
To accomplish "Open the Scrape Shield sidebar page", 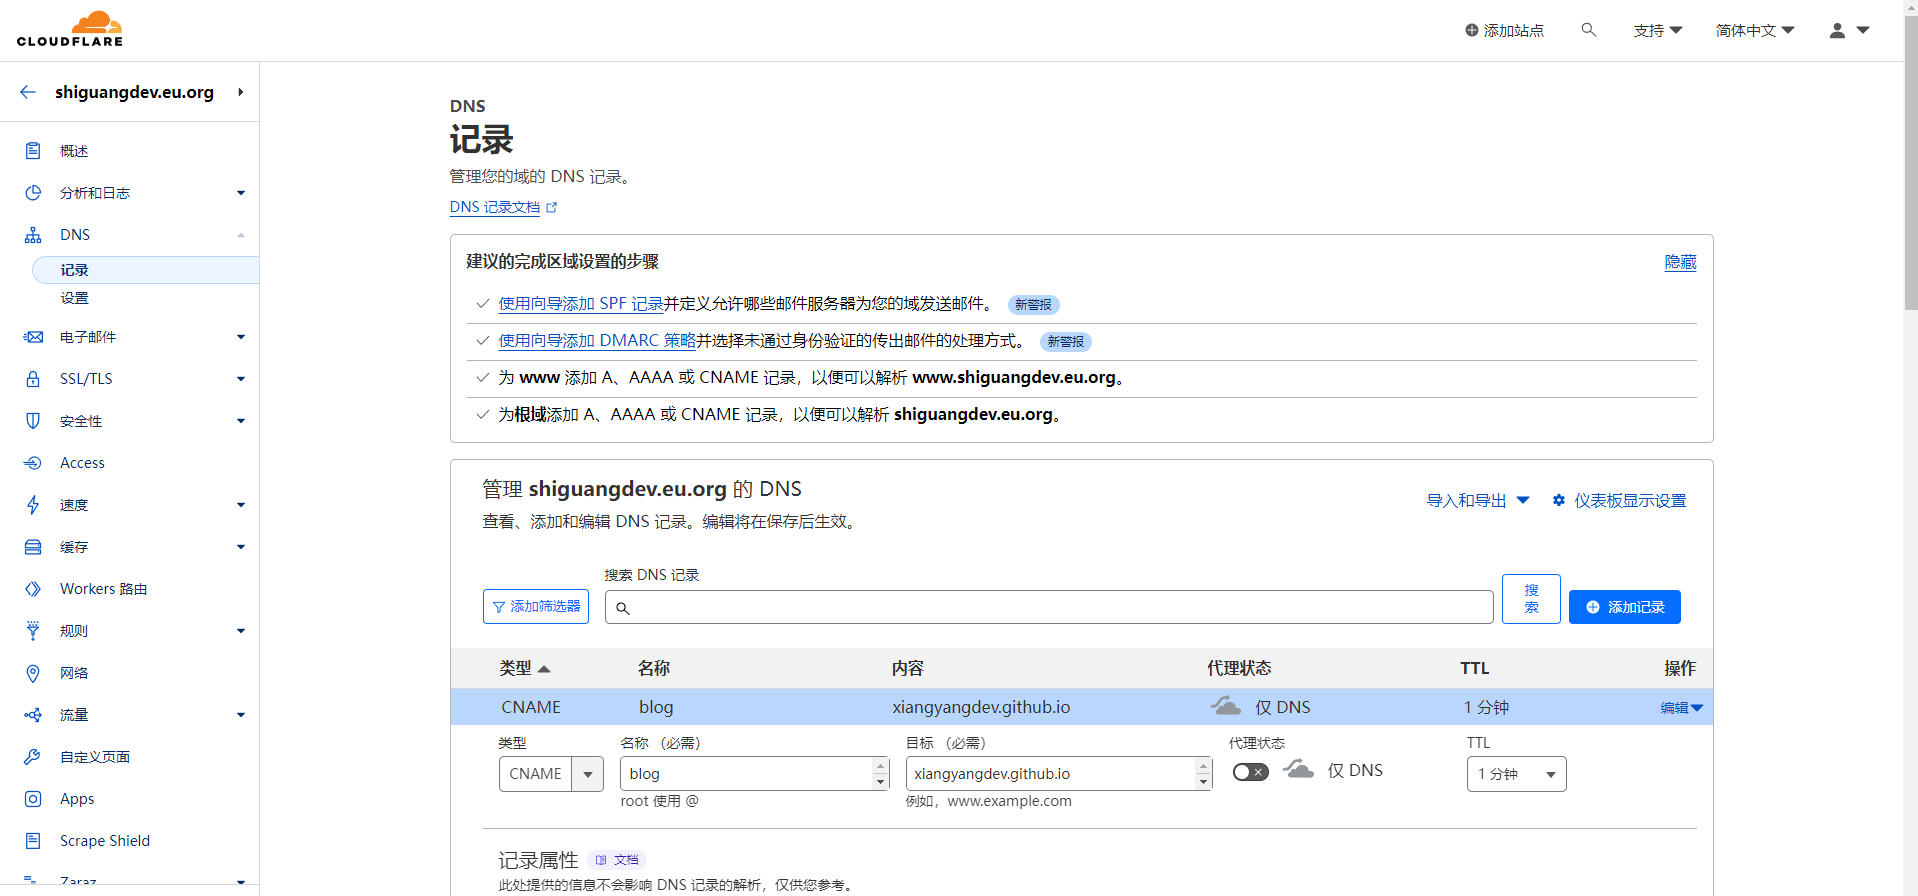I will coord(105,841).
